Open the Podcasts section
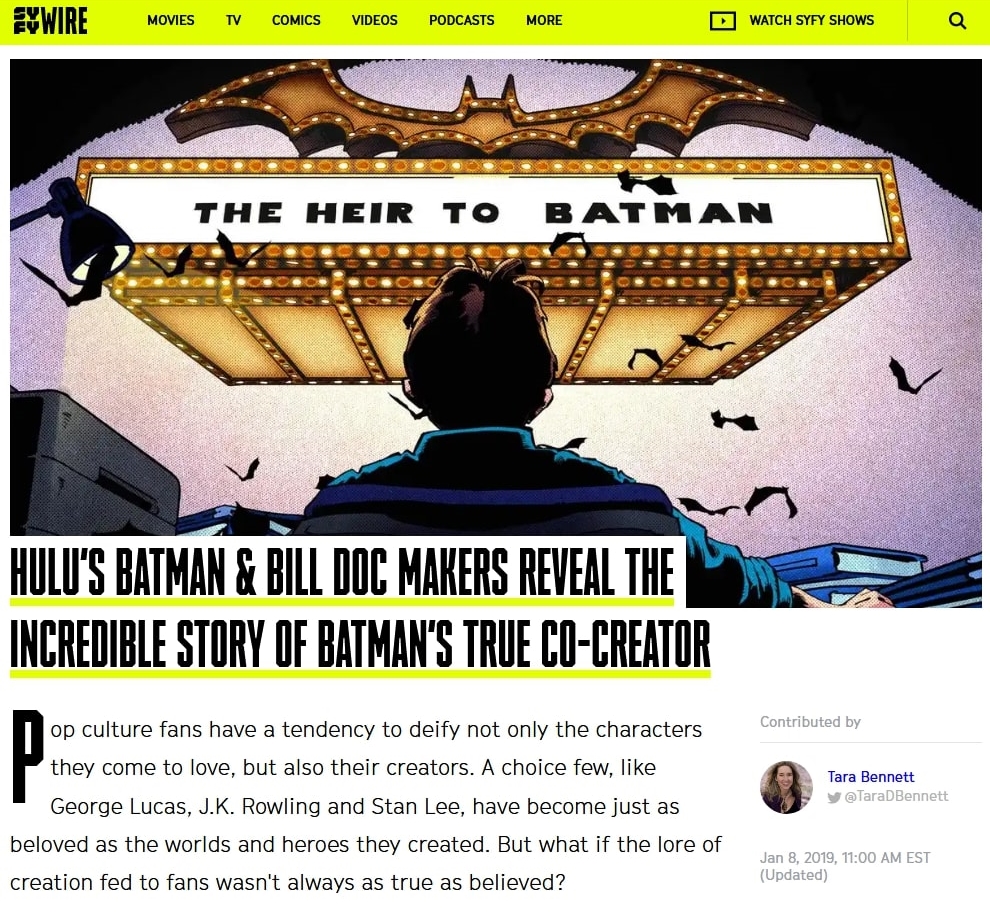The height and width of the screenshot is (913, 990). point(462,20)
